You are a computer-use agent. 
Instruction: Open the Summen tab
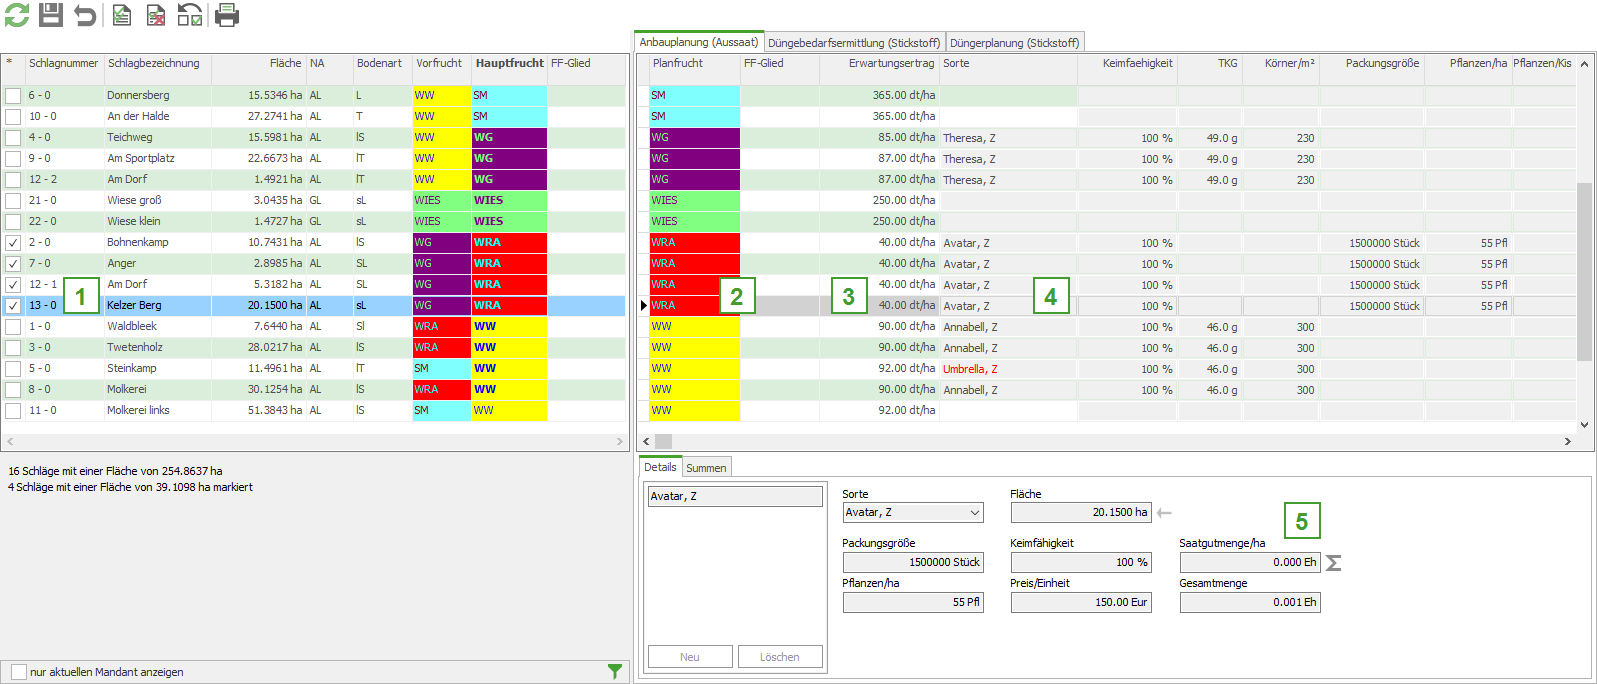tap(706, 468)
